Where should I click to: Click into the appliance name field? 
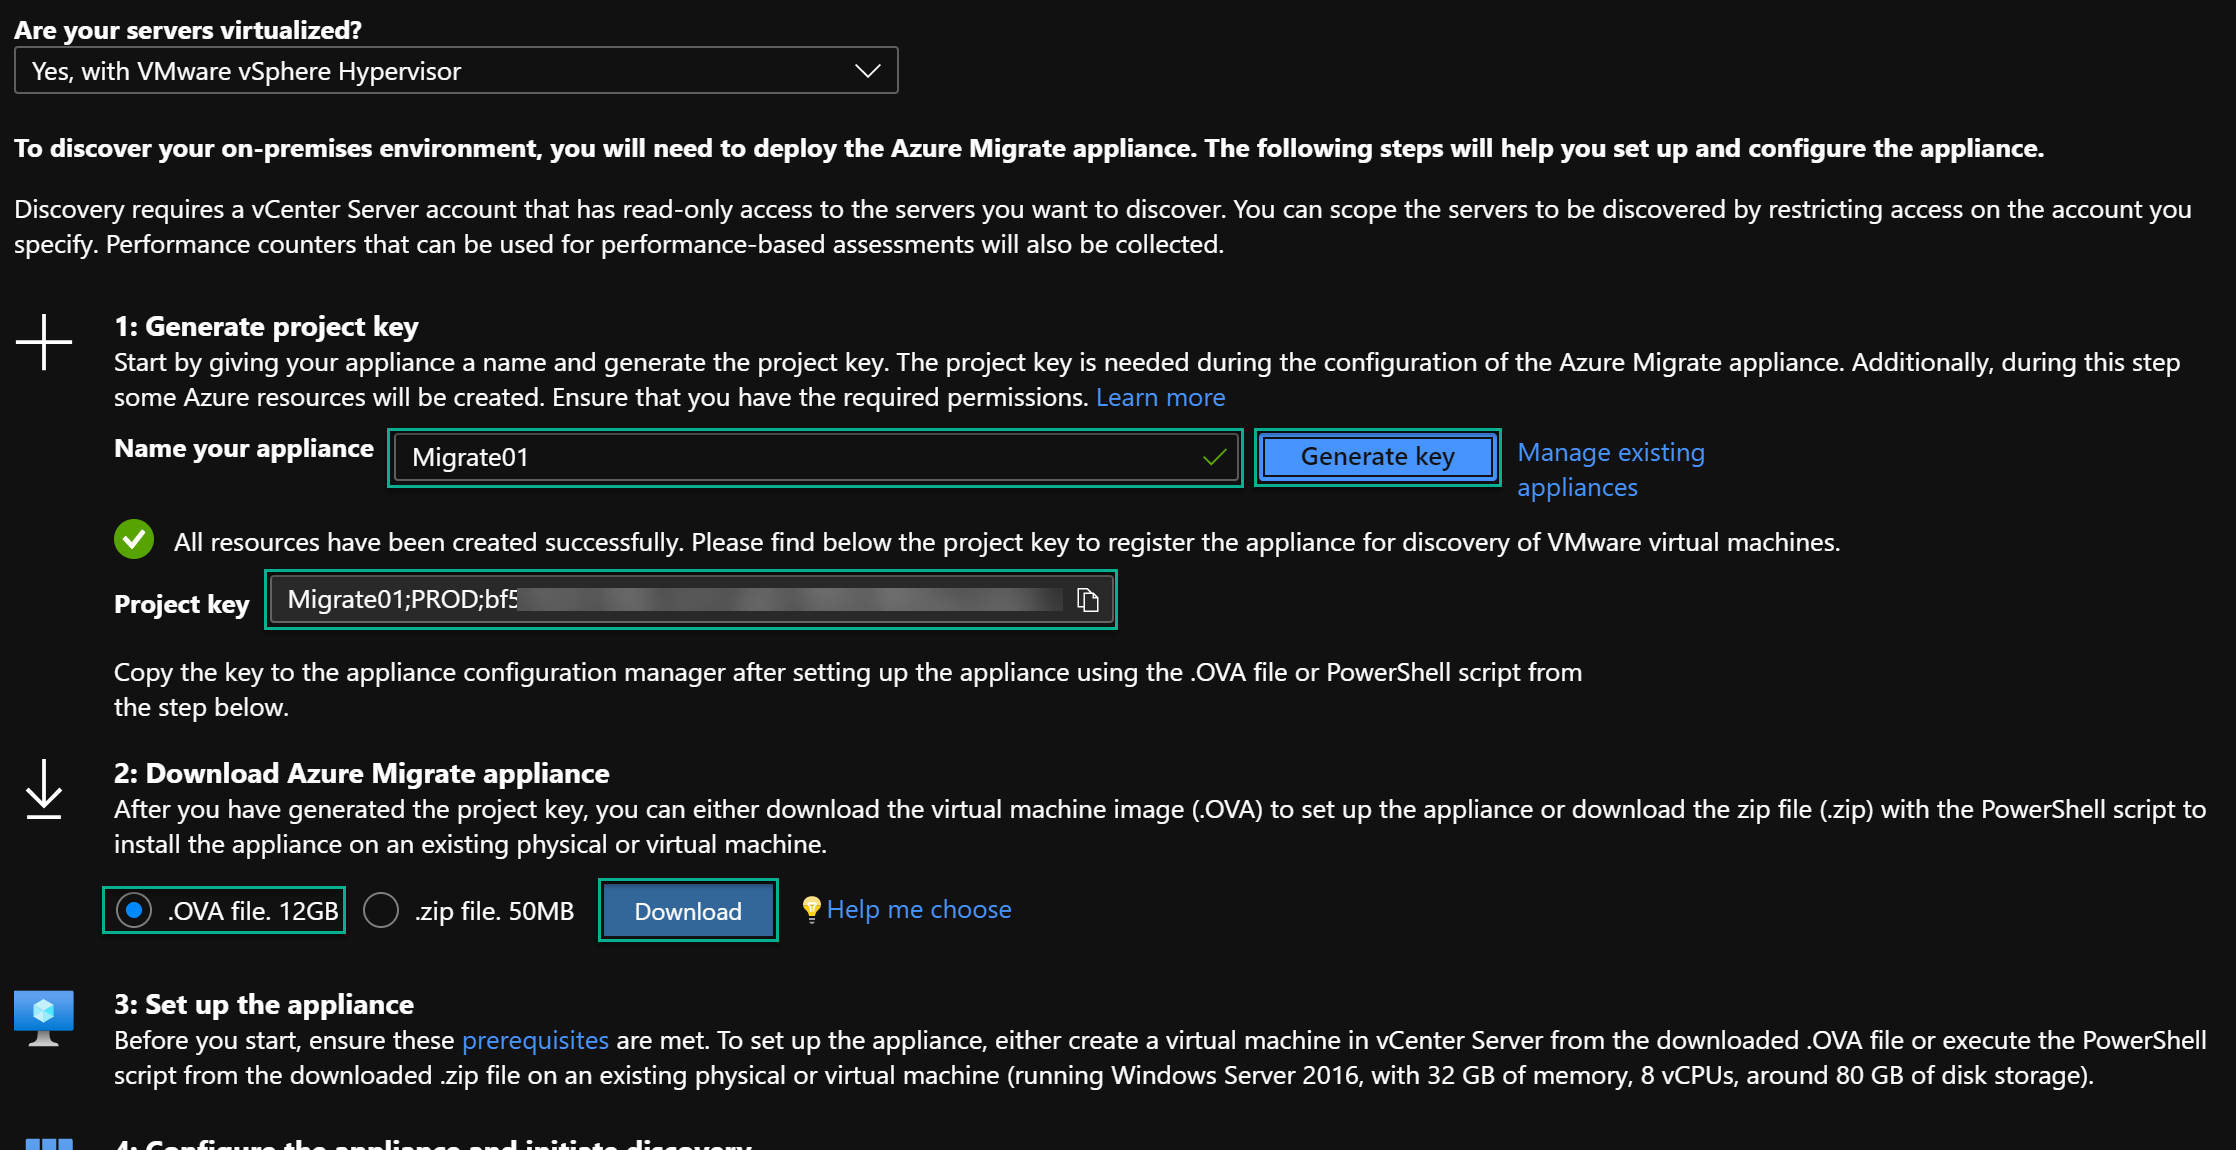click(x=815, y=457)
